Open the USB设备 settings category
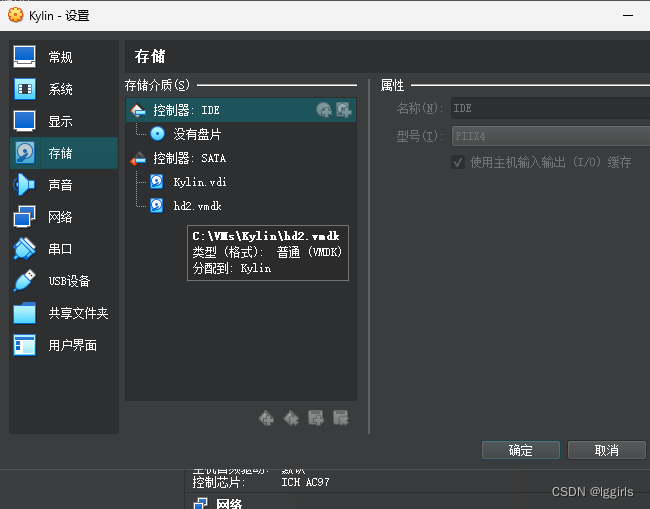 (x=64, y=281)
